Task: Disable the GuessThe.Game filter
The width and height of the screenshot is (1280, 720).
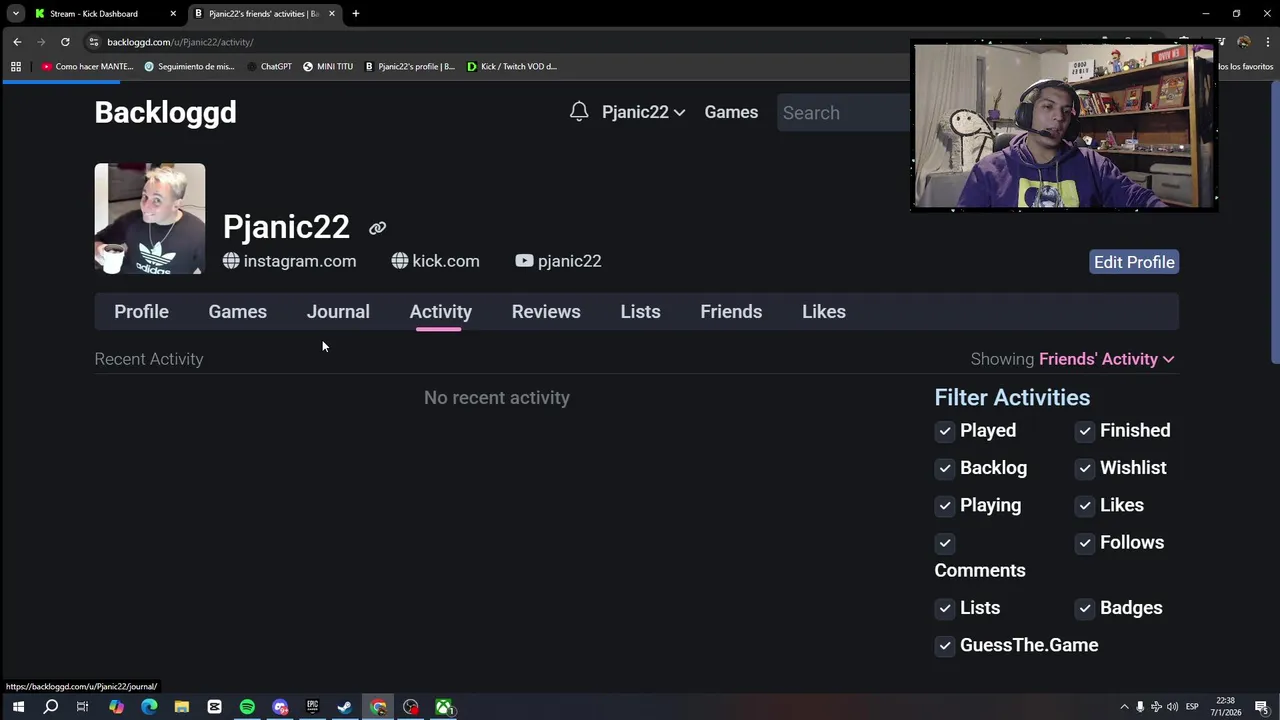Action: tap(945, 646)
